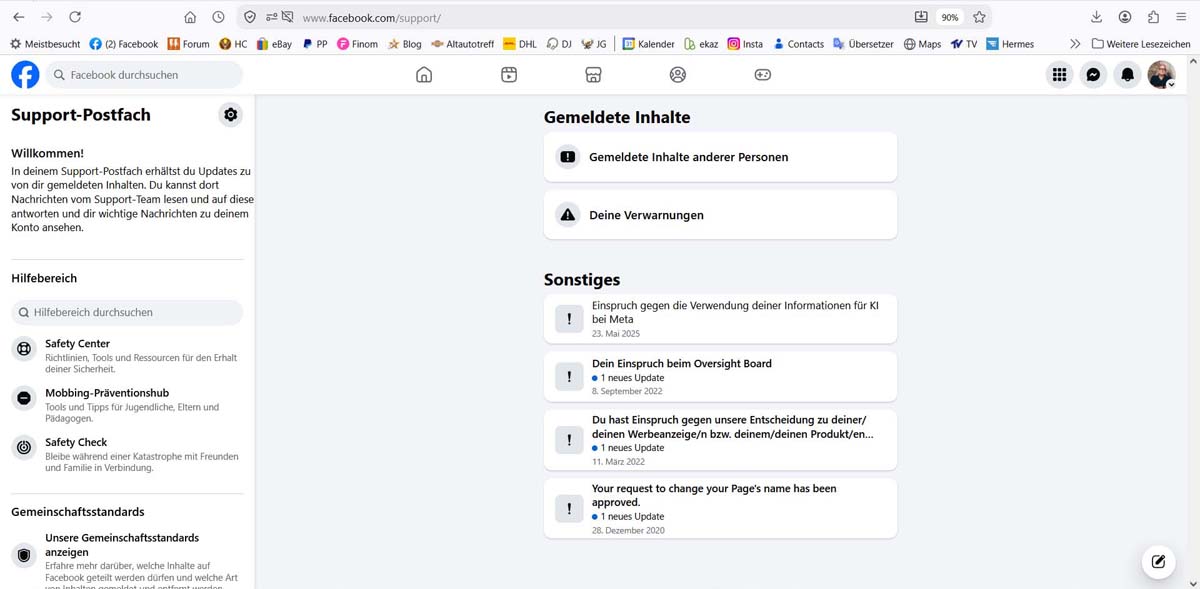Viewport: 1200px width, 589px height.
Task: Bookmark this page with star icon
Action: pyautogui.click(x=979, y=17)
